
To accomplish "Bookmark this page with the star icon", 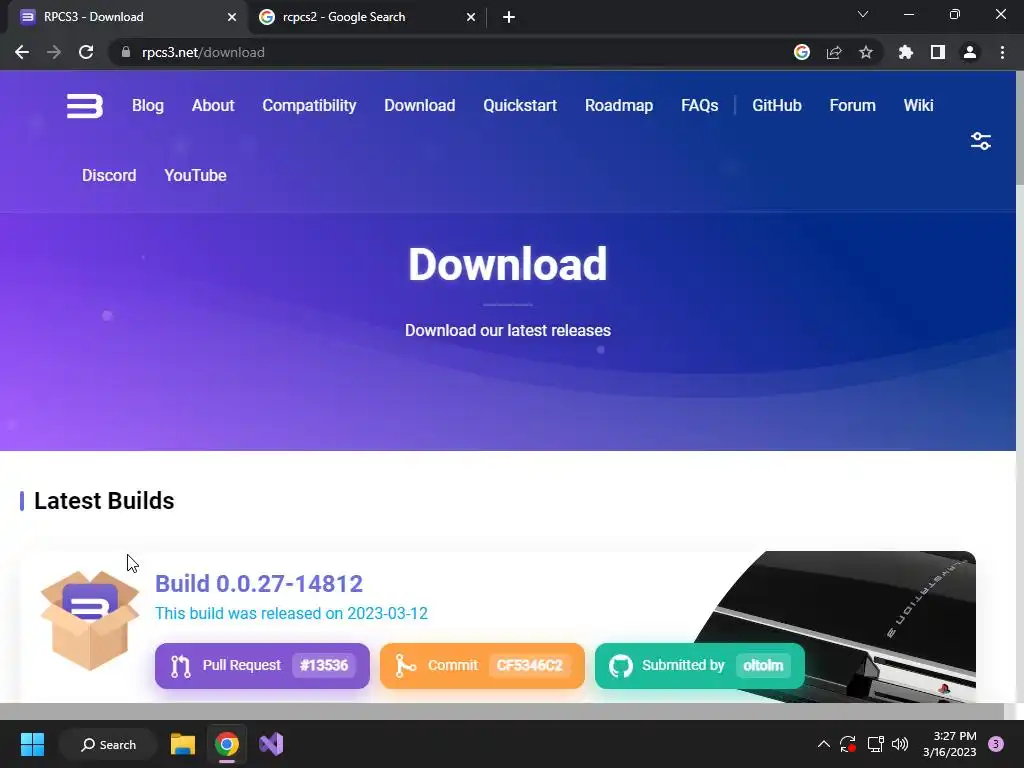I will click(866, 52).
